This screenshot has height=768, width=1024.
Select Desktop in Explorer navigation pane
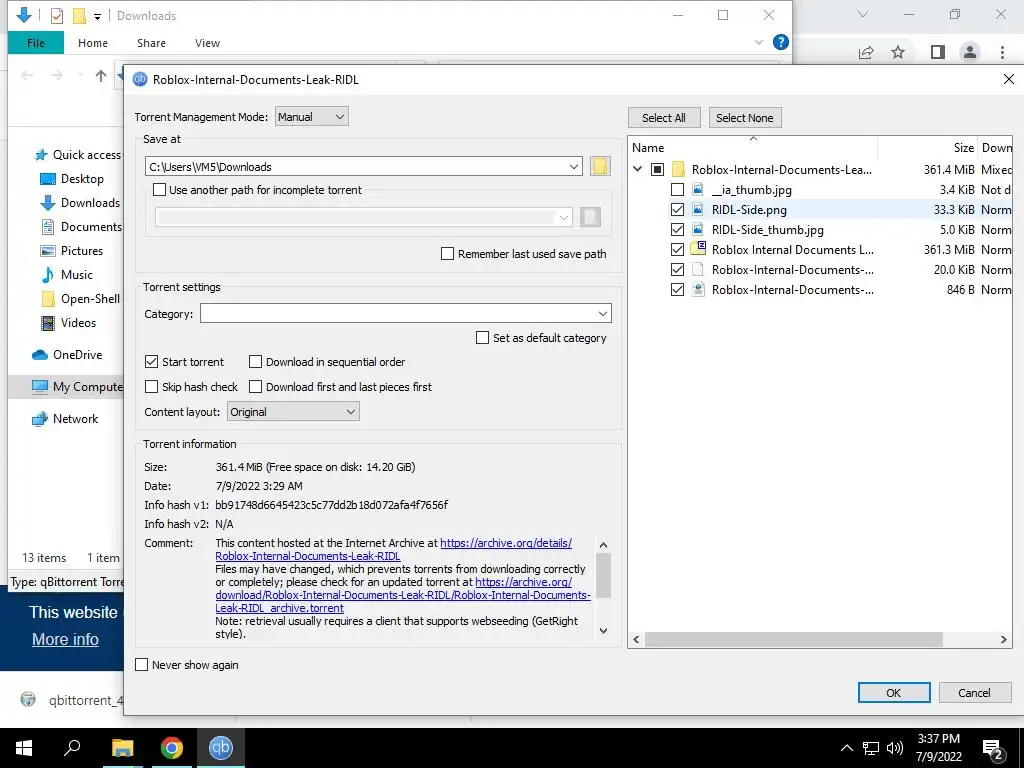tap(82, 179)
